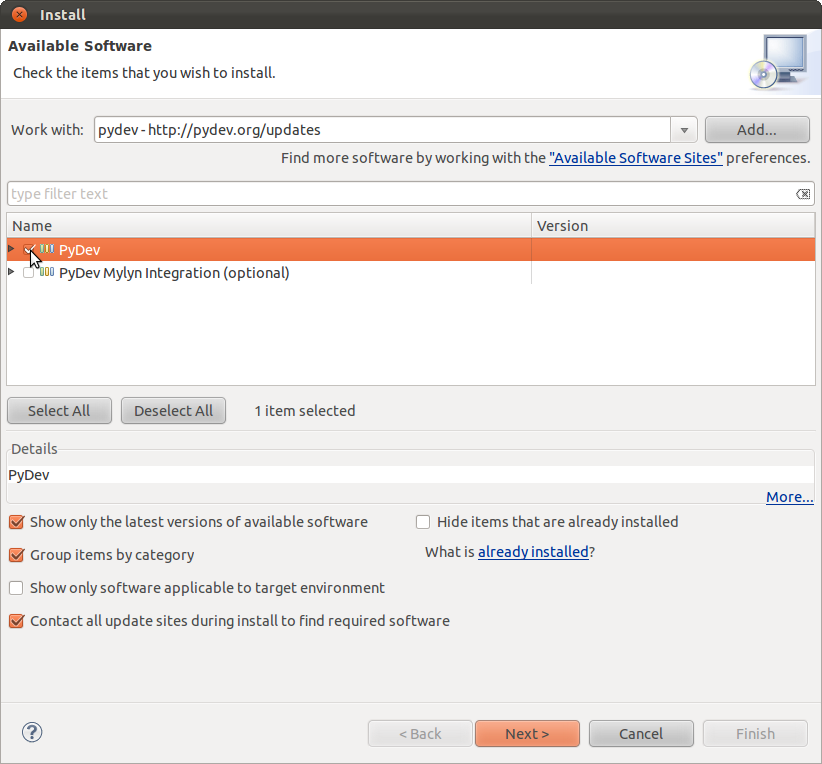The image size is (822, 764).
Task: Focus the type filter text field
Action: pos(400,194)
